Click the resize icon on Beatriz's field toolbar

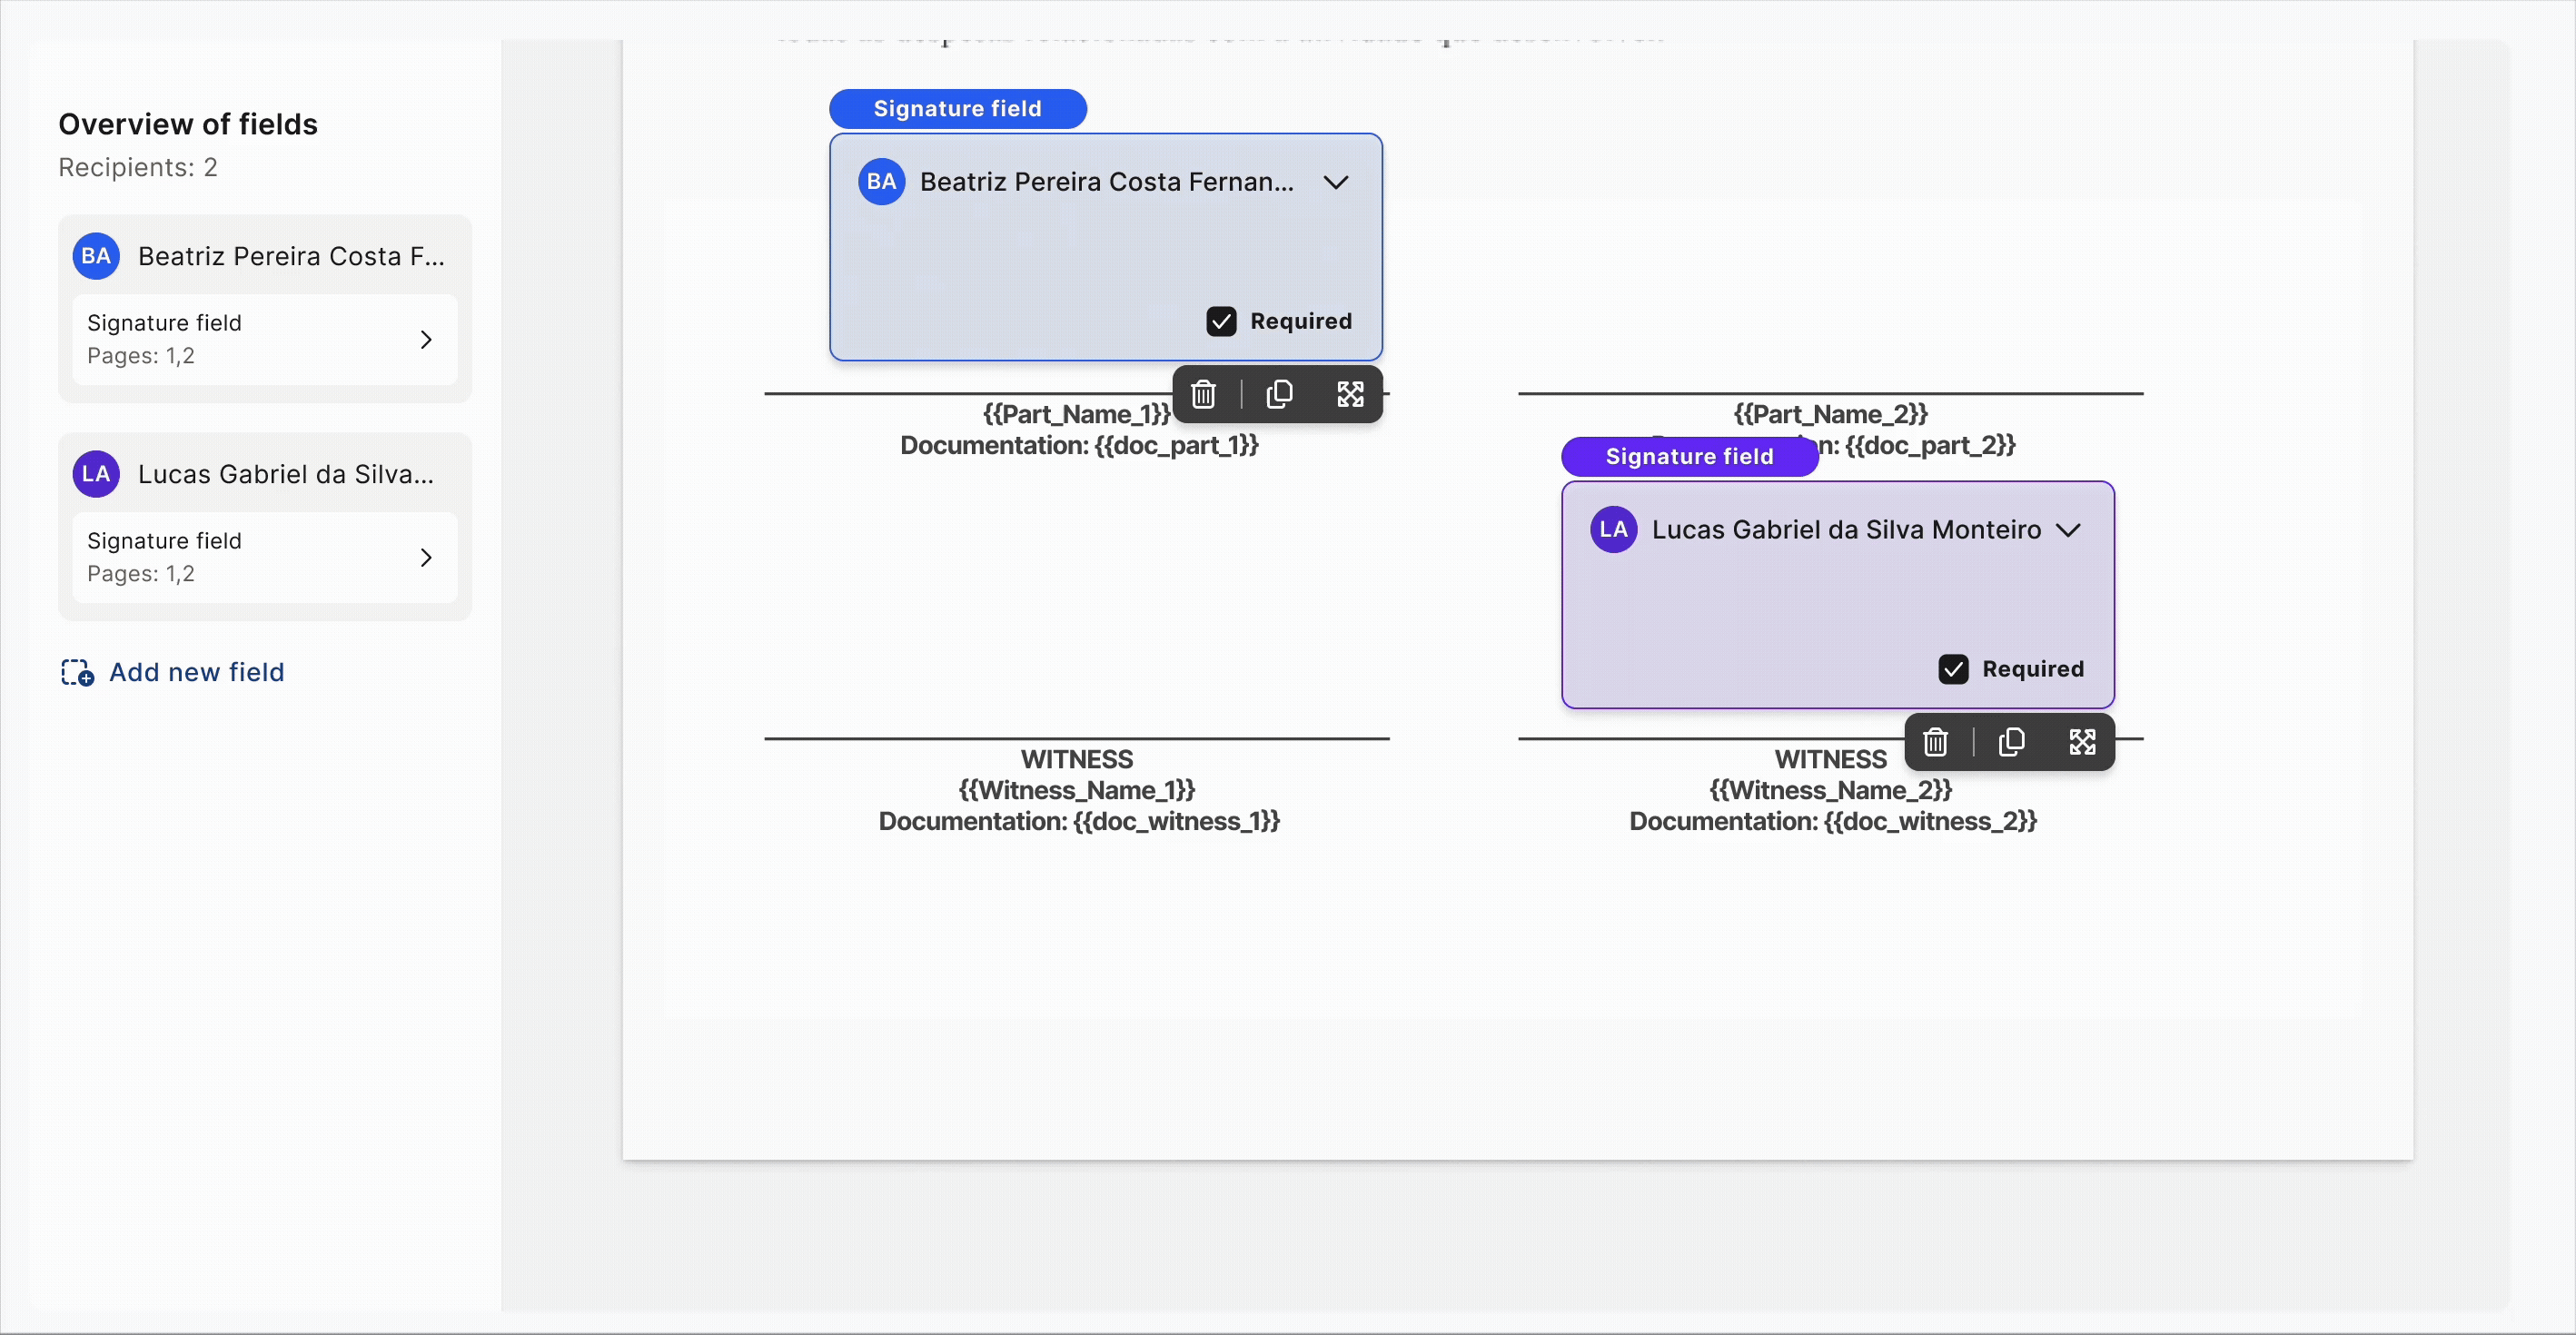click(1350, 394)
